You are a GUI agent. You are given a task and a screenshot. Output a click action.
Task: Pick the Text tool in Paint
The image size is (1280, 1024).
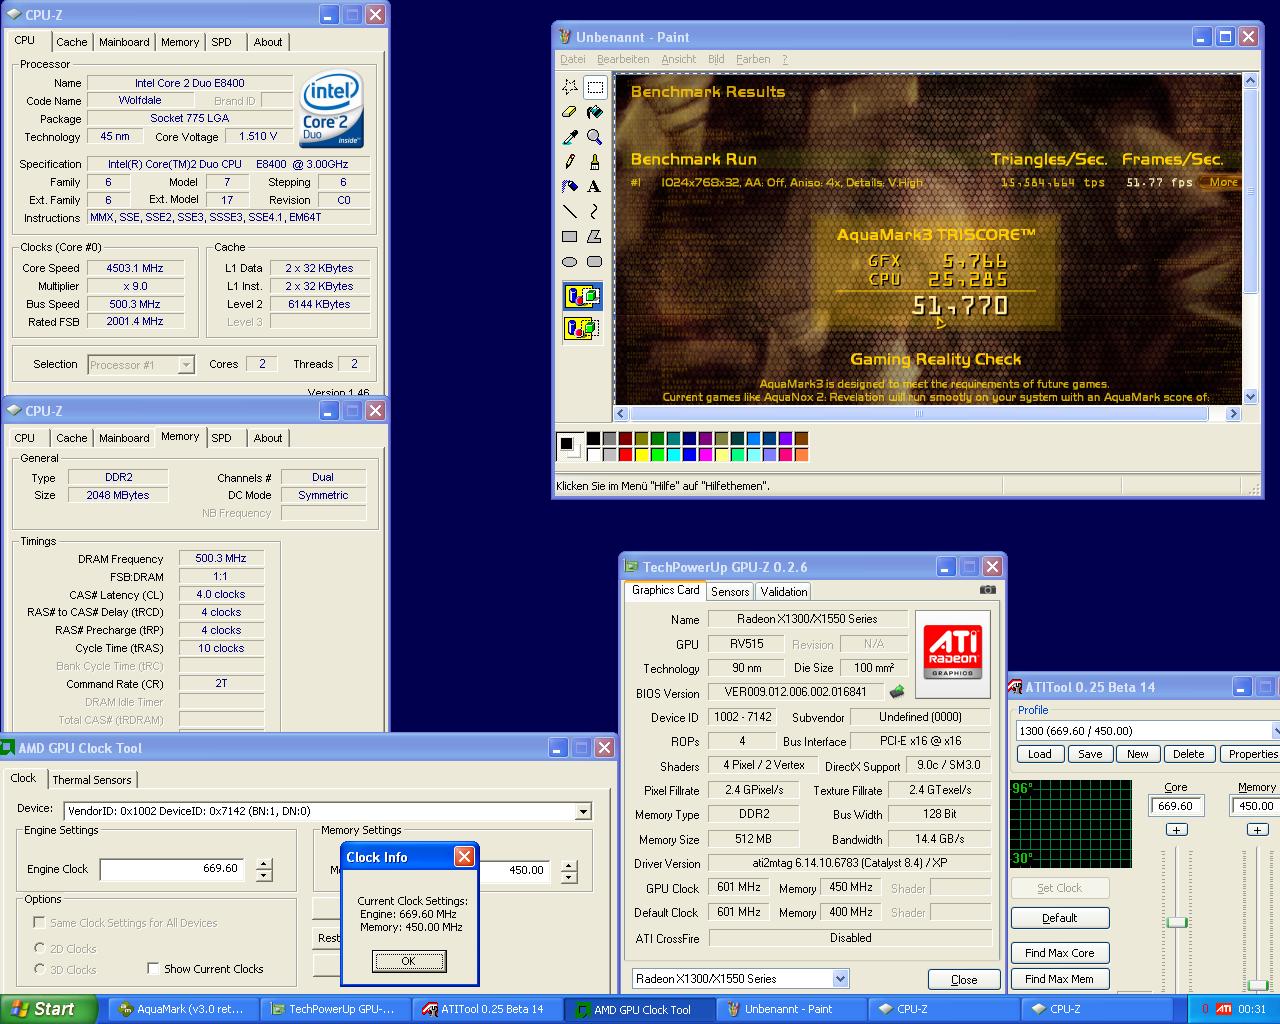coord(595,186)
